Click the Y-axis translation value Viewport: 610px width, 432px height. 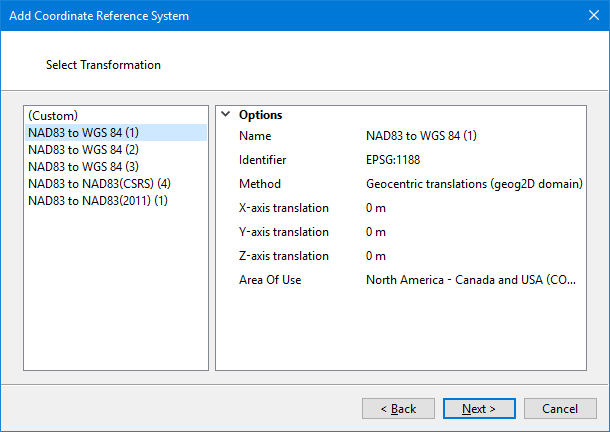[x=376, y=232]
